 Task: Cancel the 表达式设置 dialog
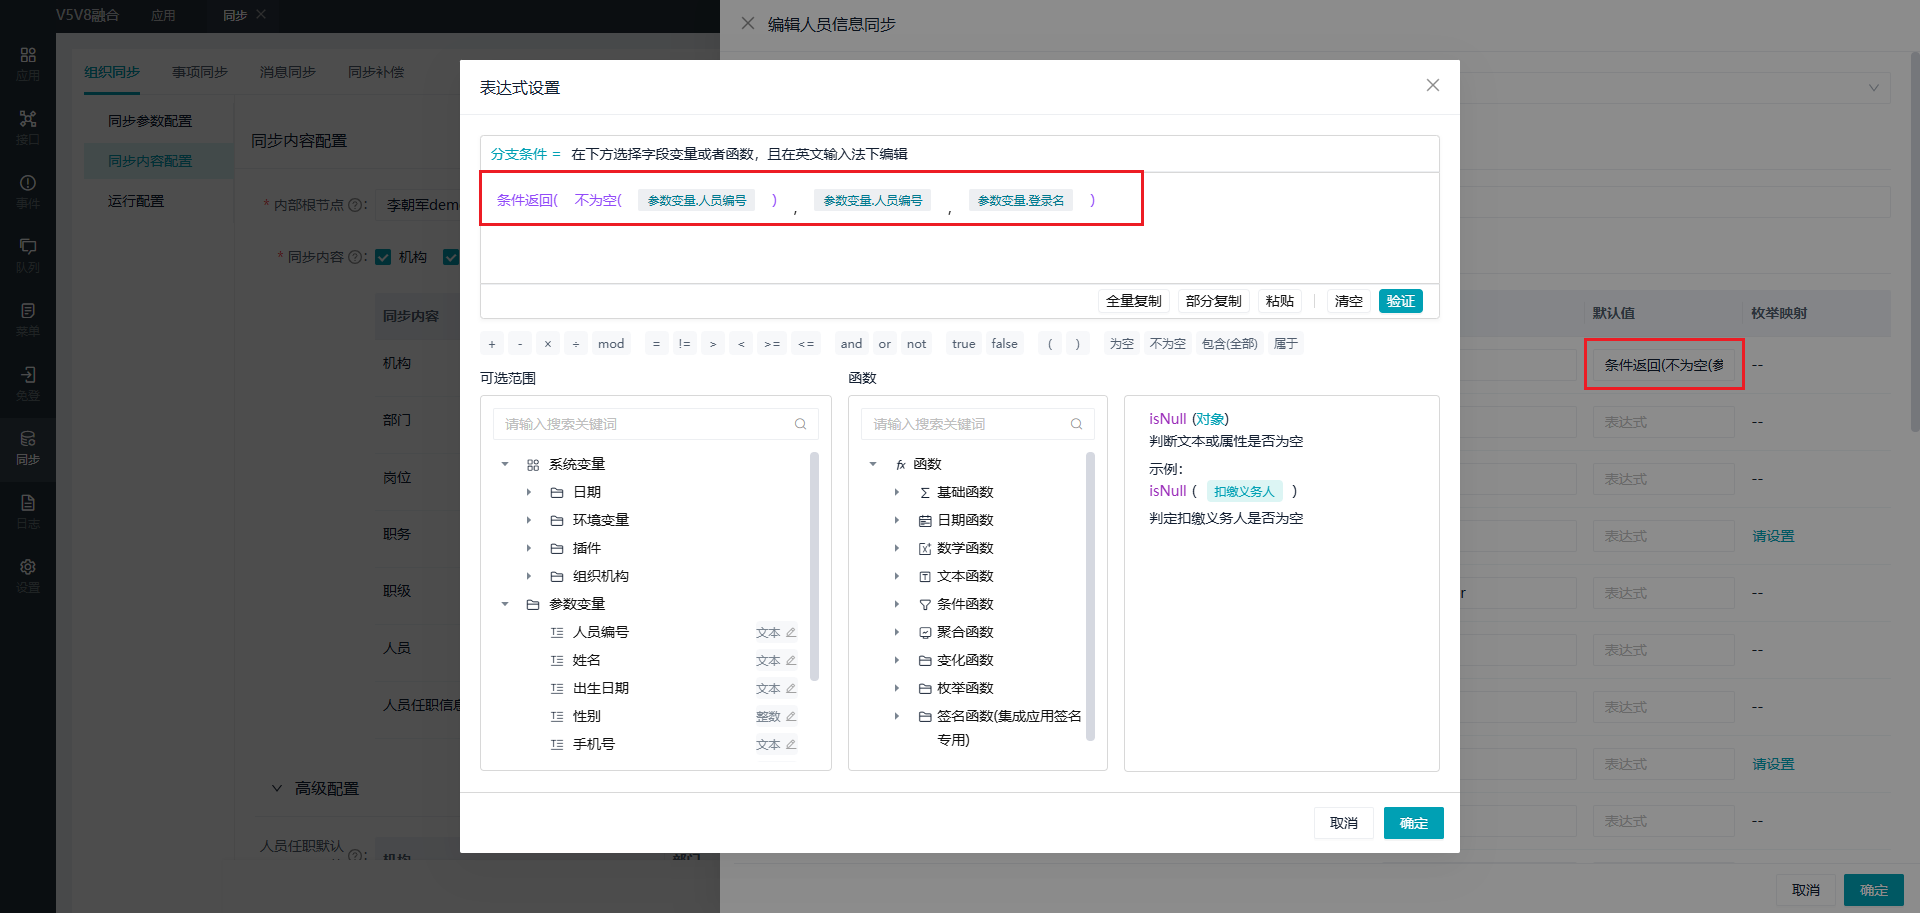tap(1344, 823)
